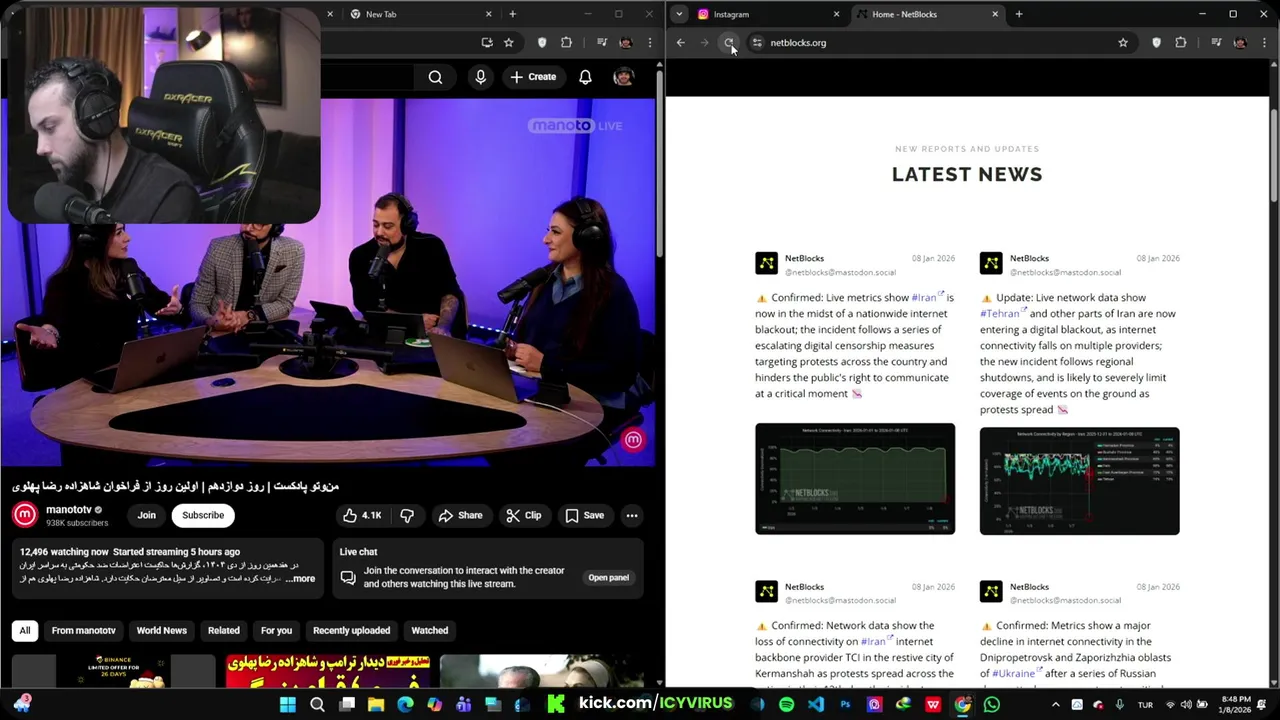Viewport: 1280px width, 720px height.
Task: Open Windows taskbar search
Action: 317,705
